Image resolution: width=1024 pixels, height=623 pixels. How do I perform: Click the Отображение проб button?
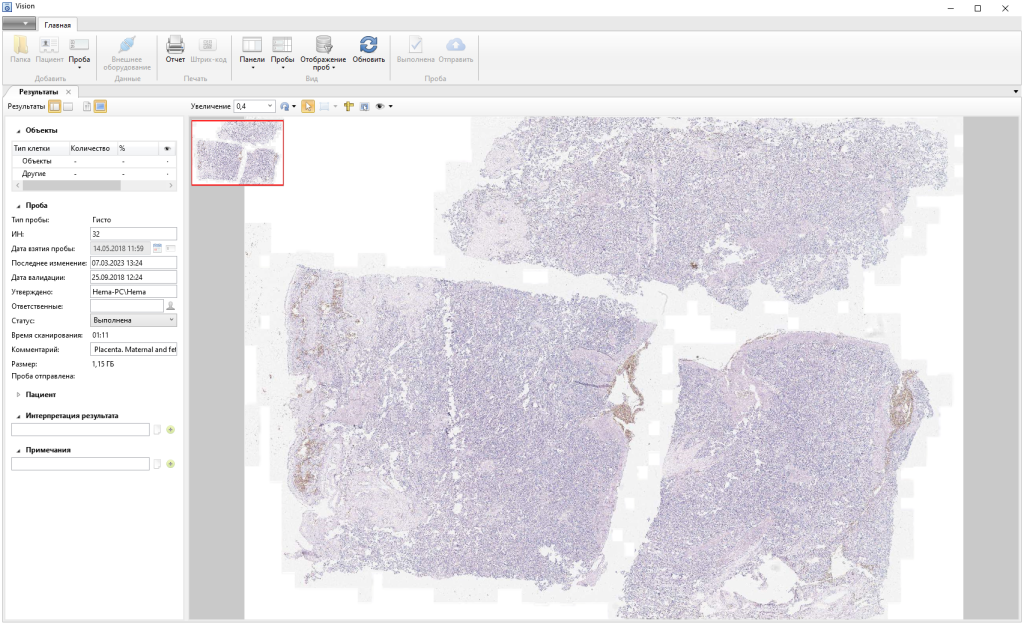[323, 50]
